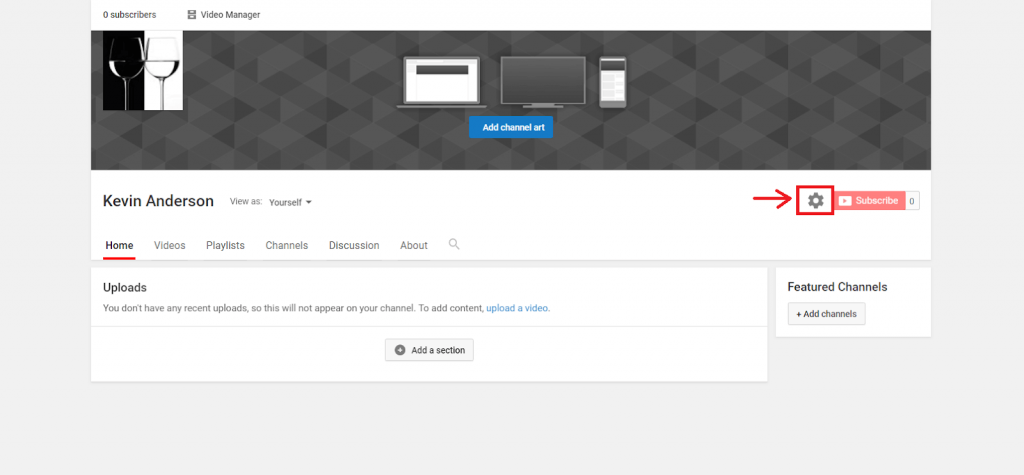1024x475 pixels.
Task: Click the YouTube logo on Subscribe button
Action: (845, 201)
